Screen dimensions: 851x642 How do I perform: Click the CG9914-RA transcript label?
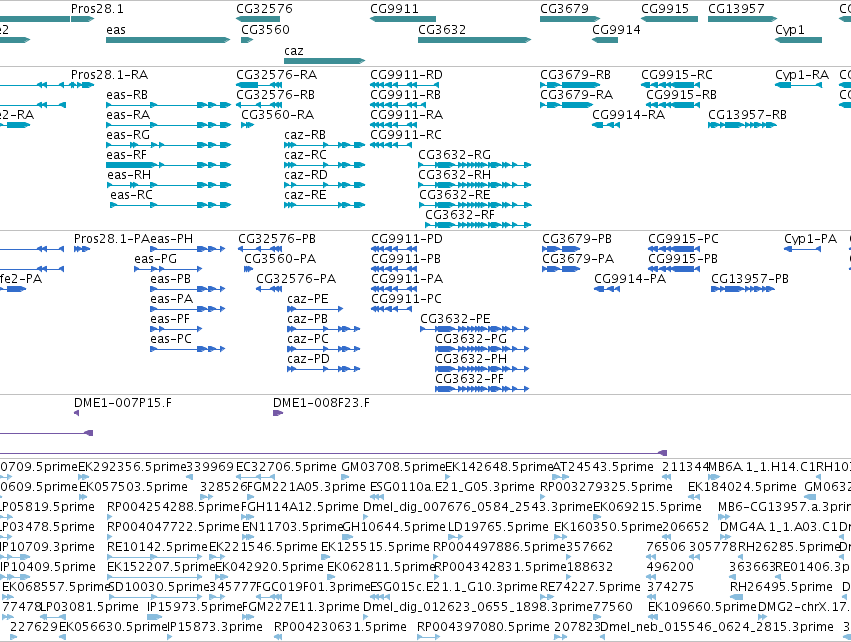tap(628, 115)
